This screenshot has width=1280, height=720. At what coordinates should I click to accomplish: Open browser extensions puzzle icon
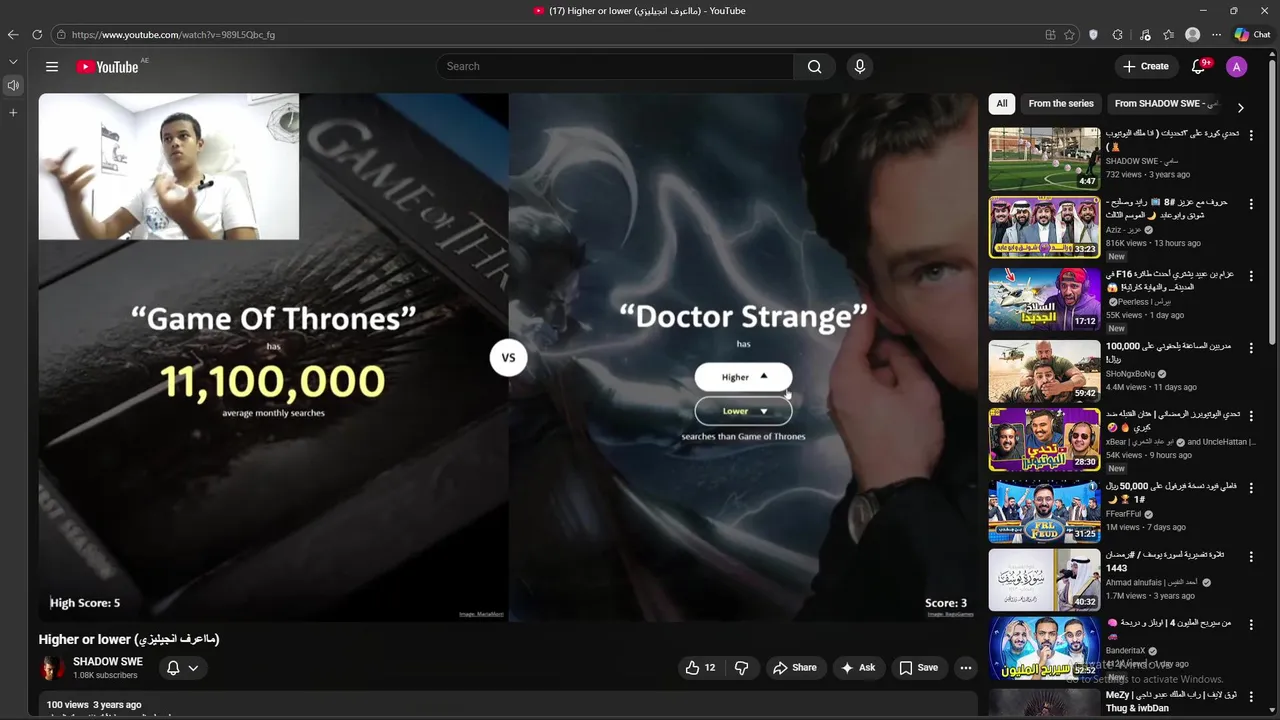click(x=1117, y=34)
